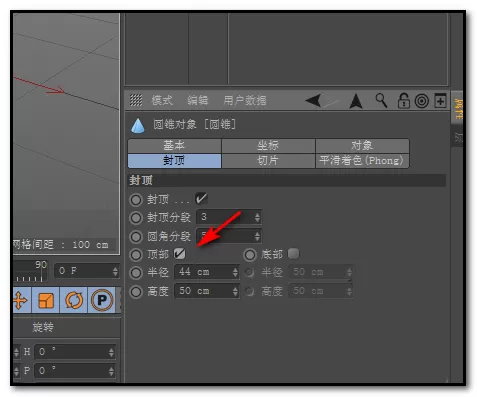The height and width of the screenshot is (397, 477).
Task: Click keyframe circle beside 封顶
Action: 136,200
